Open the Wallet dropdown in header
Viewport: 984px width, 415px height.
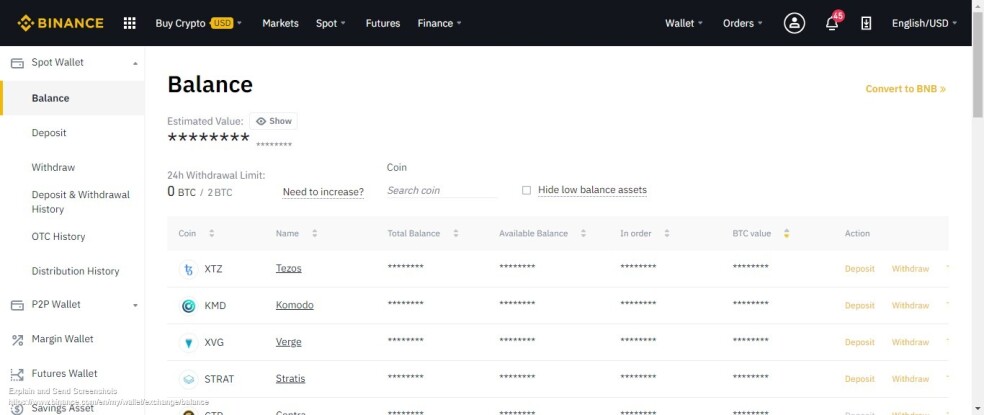point(684,23)
